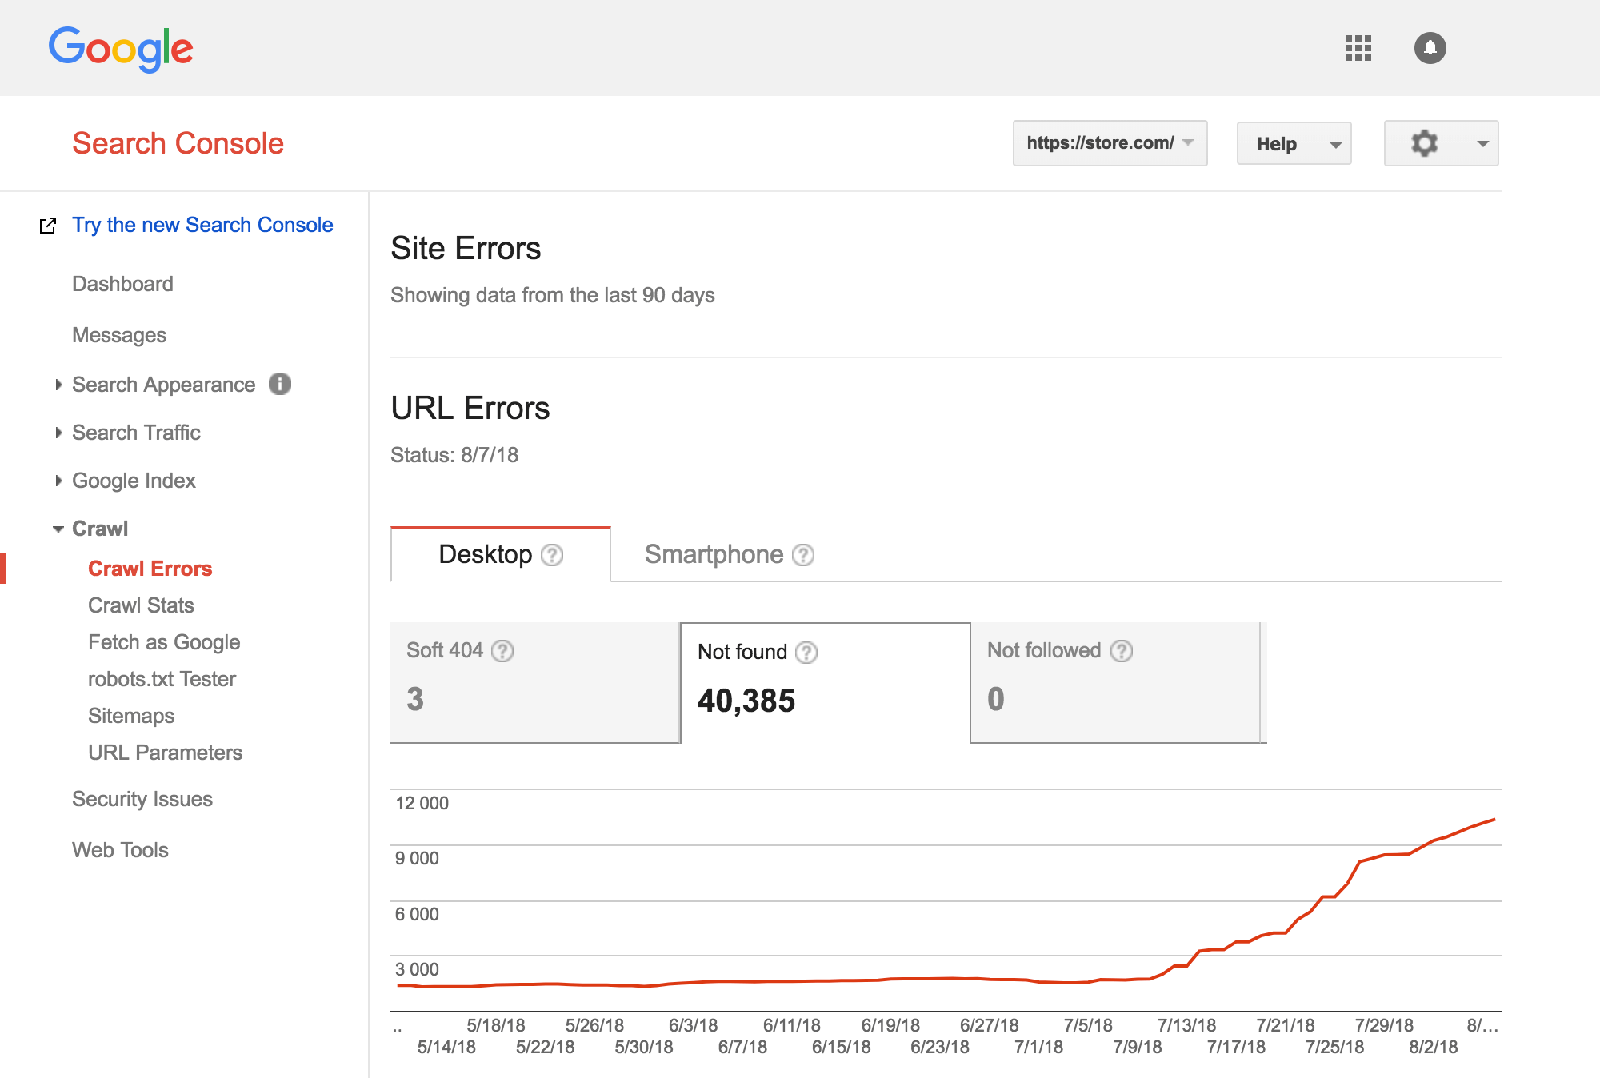
Task: Open Security Issues page
Action: 142,799
